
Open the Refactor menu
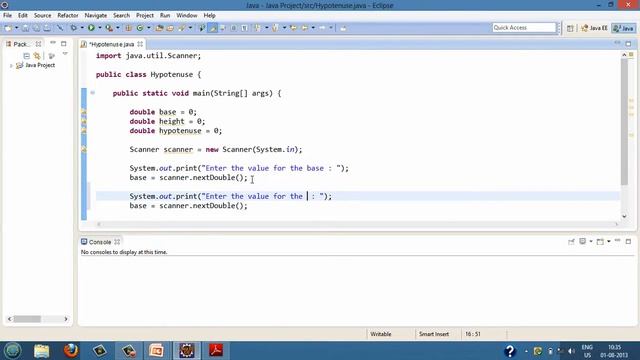[68, 15]
